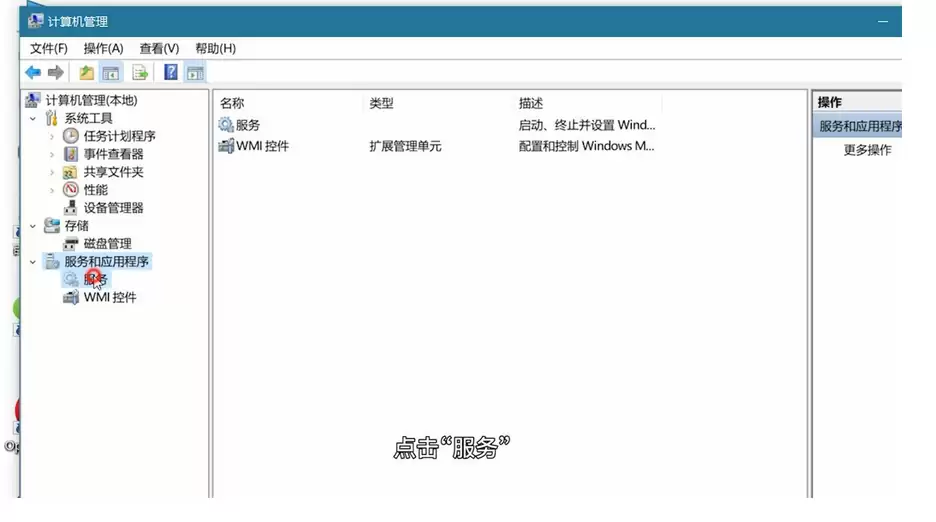Screen dimensions: 936x522
Task: Open the 查看(V) menu
Action: pos(159,48)
